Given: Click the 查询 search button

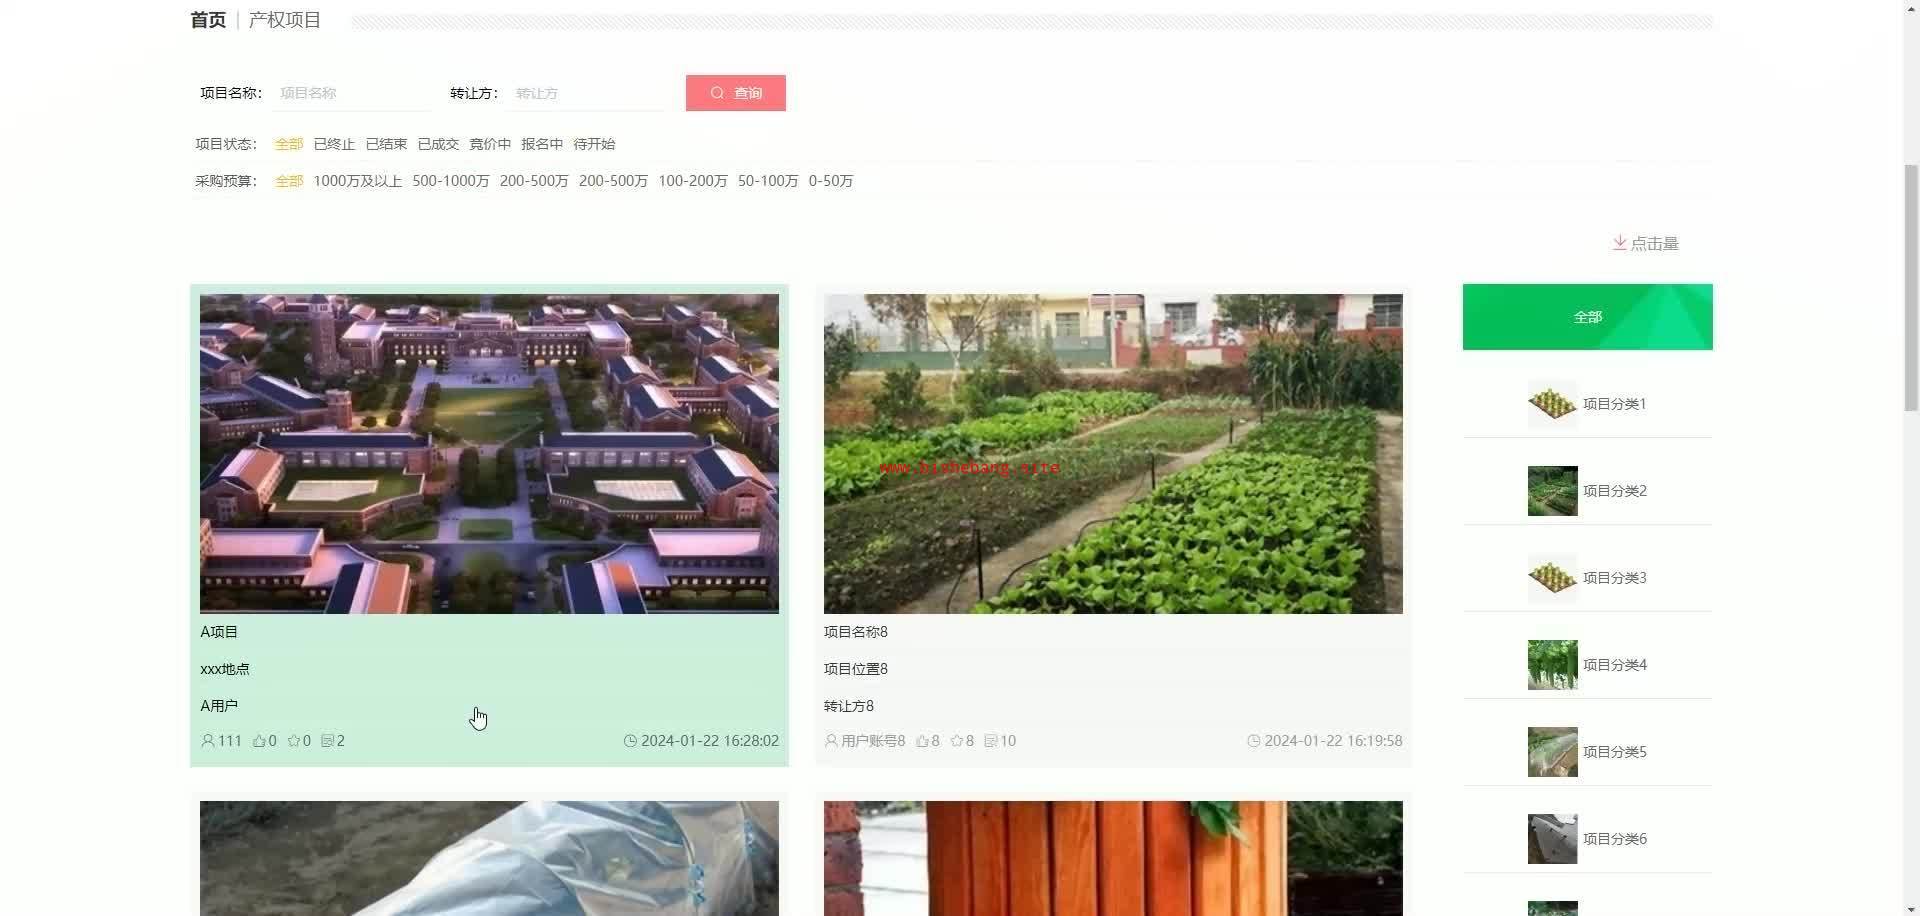Looking at the screenshot, I should 736,93.
